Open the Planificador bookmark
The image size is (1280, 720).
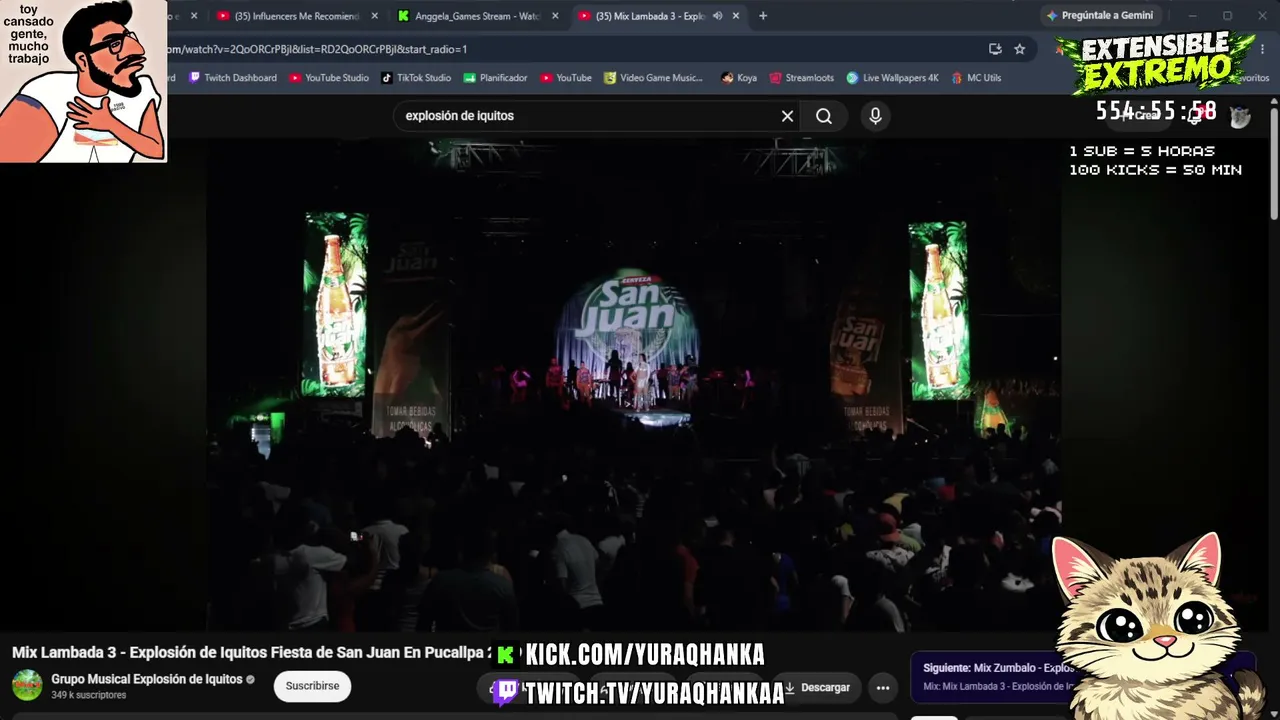(x=495, y=78)
